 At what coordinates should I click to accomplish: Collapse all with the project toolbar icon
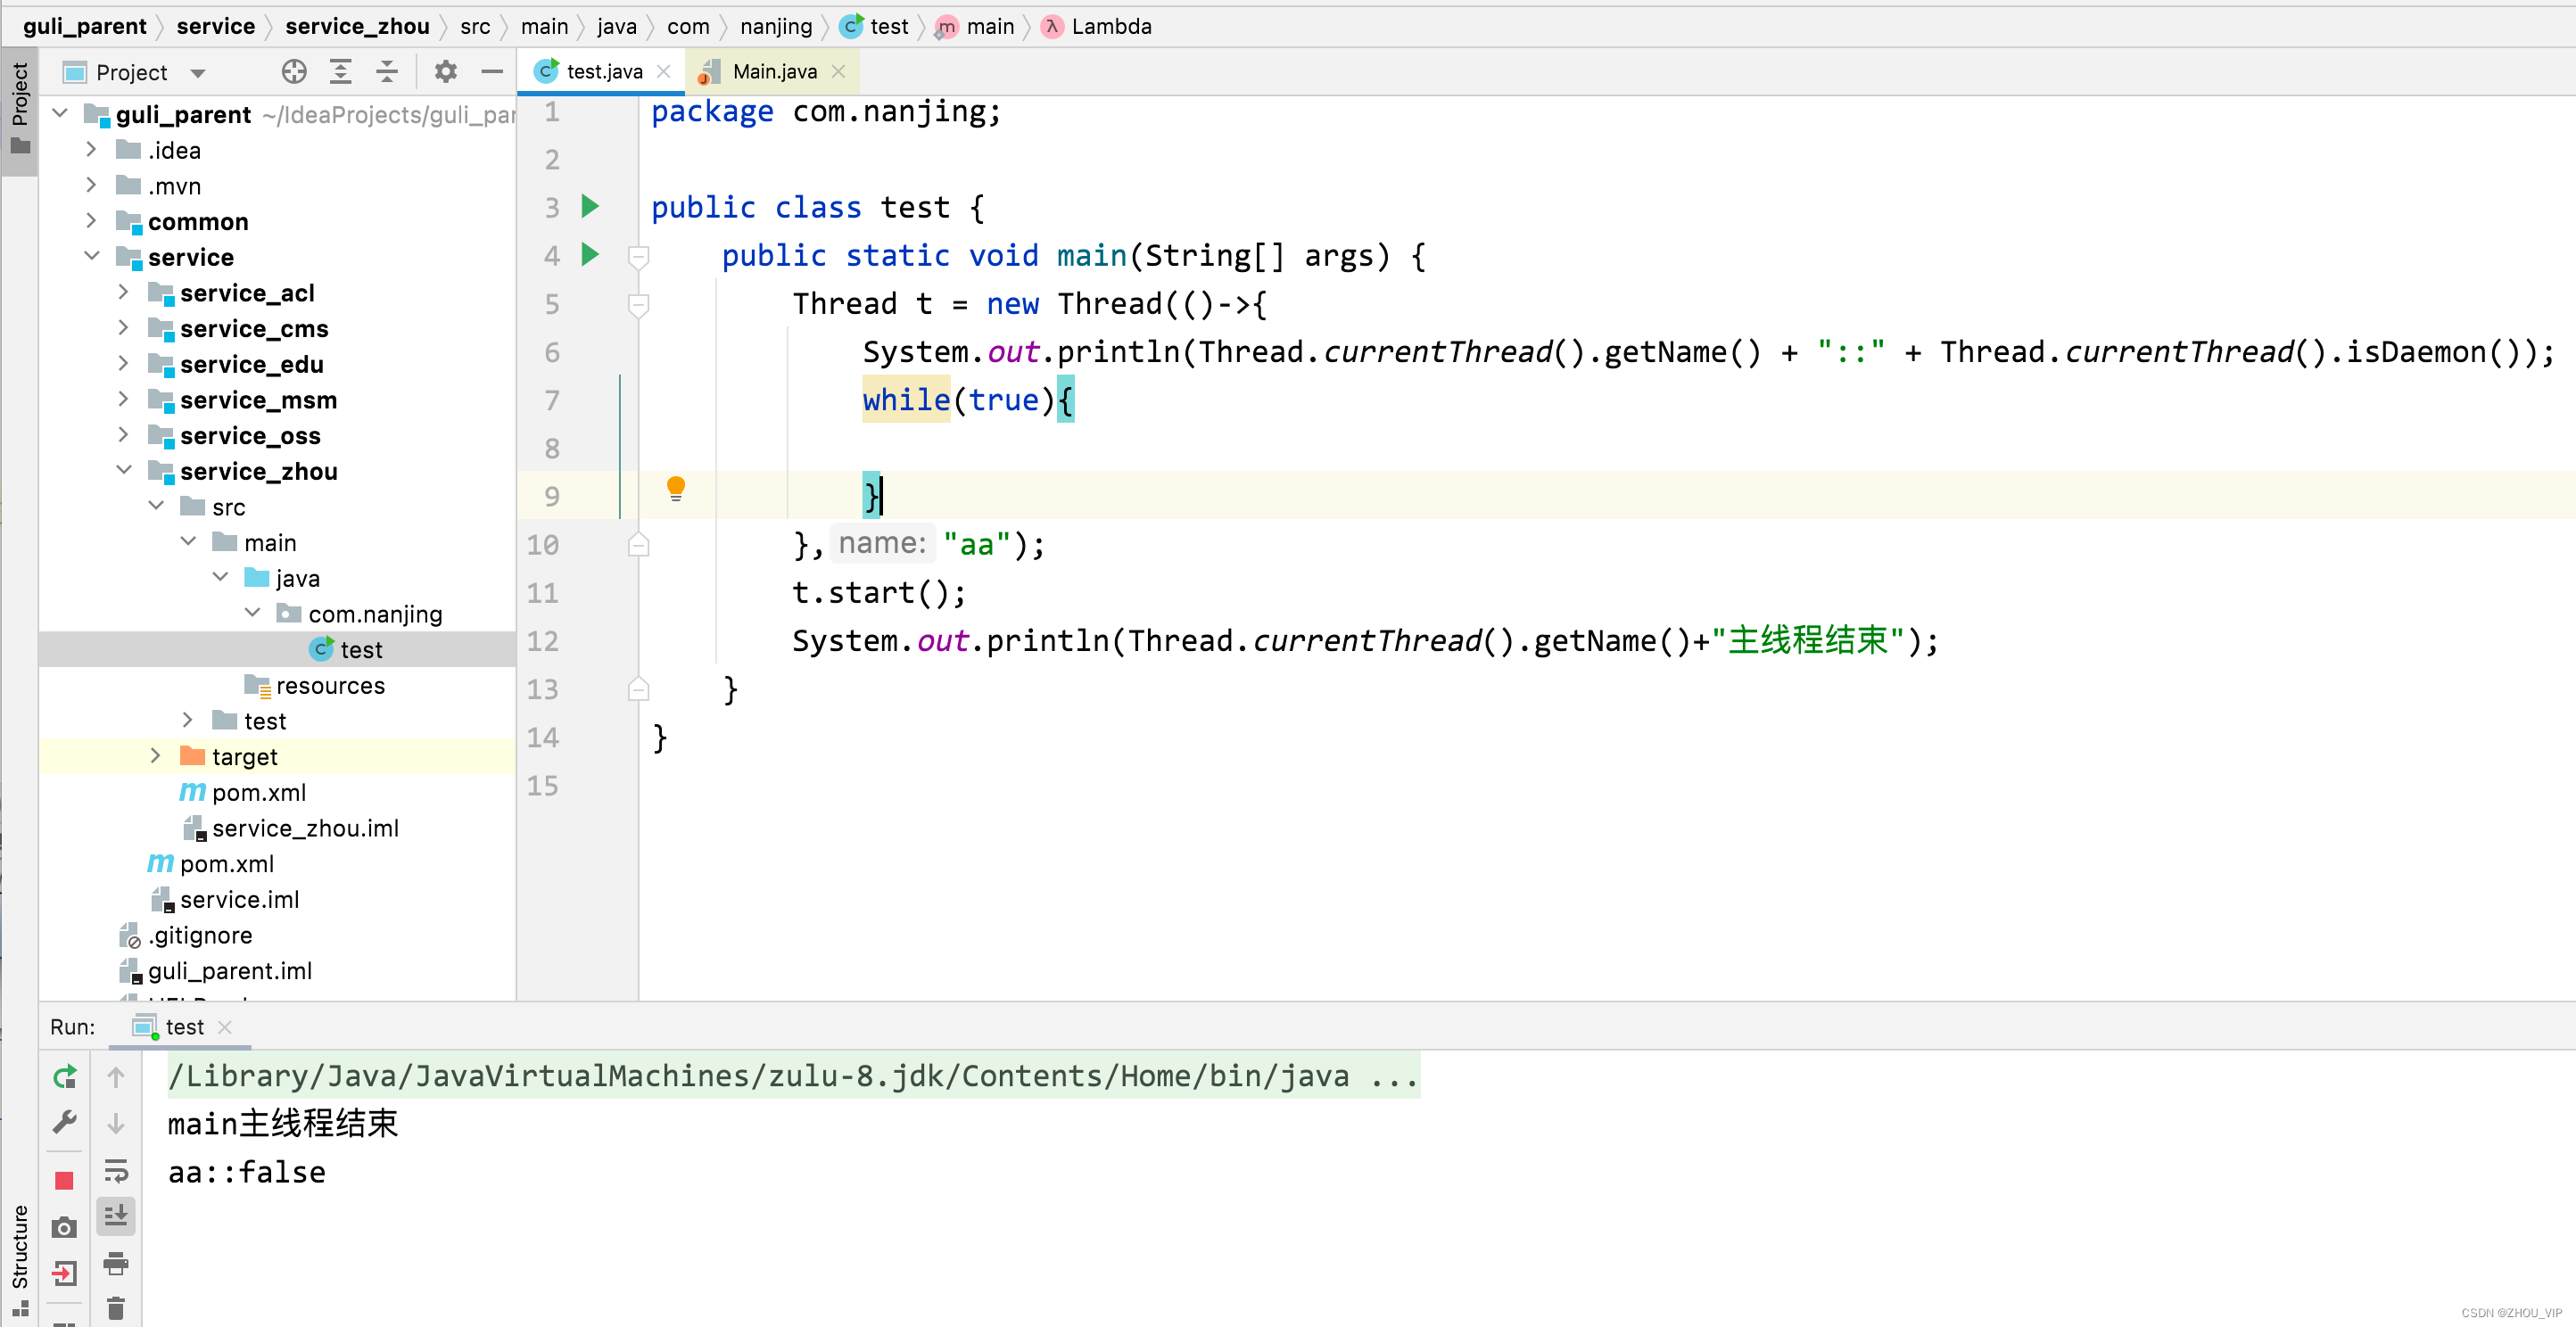(387, 72)
